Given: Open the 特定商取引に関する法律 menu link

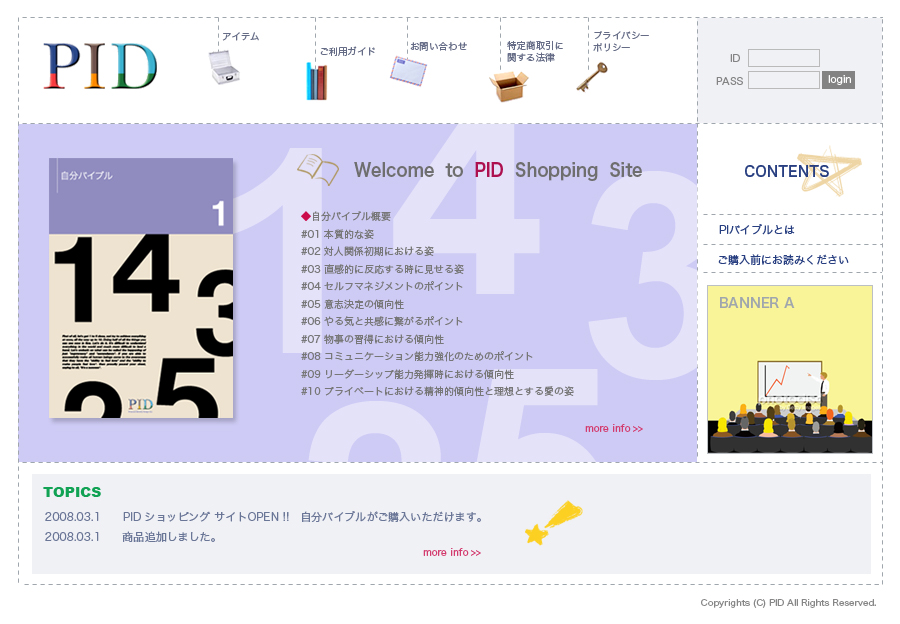Looking at the screenshot, I should pyautogui.click(x=535, y=51).
